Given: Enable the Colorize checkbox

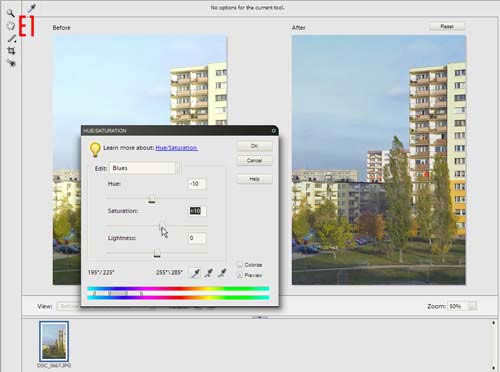Looking at the screenshot, I should 240,265.
